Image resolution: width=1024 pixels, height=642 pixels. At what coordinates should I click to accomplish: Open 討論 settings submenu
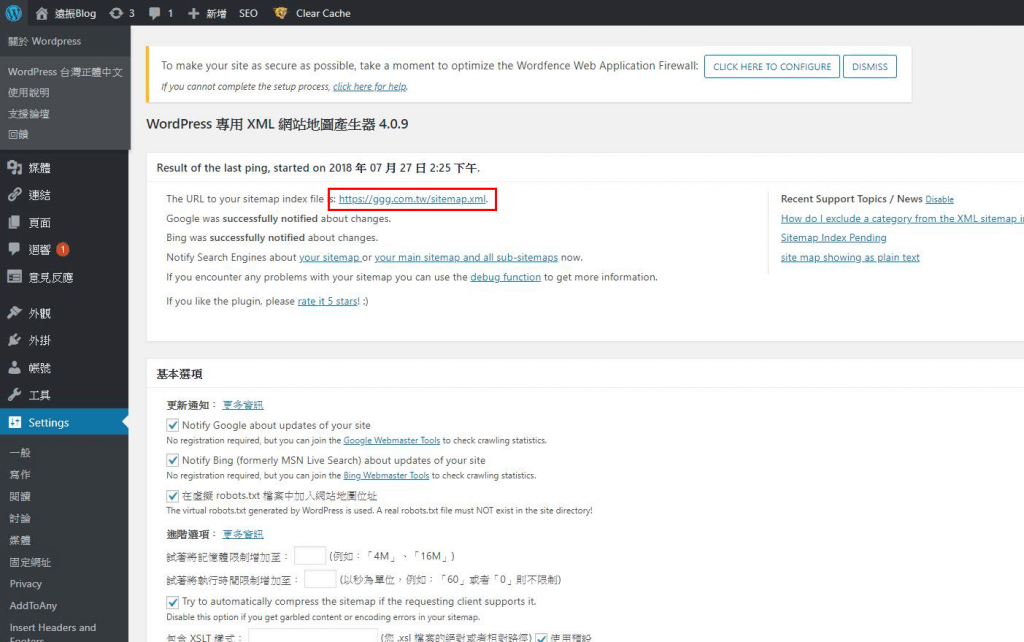pyautogui.click(x=20, y=519)
